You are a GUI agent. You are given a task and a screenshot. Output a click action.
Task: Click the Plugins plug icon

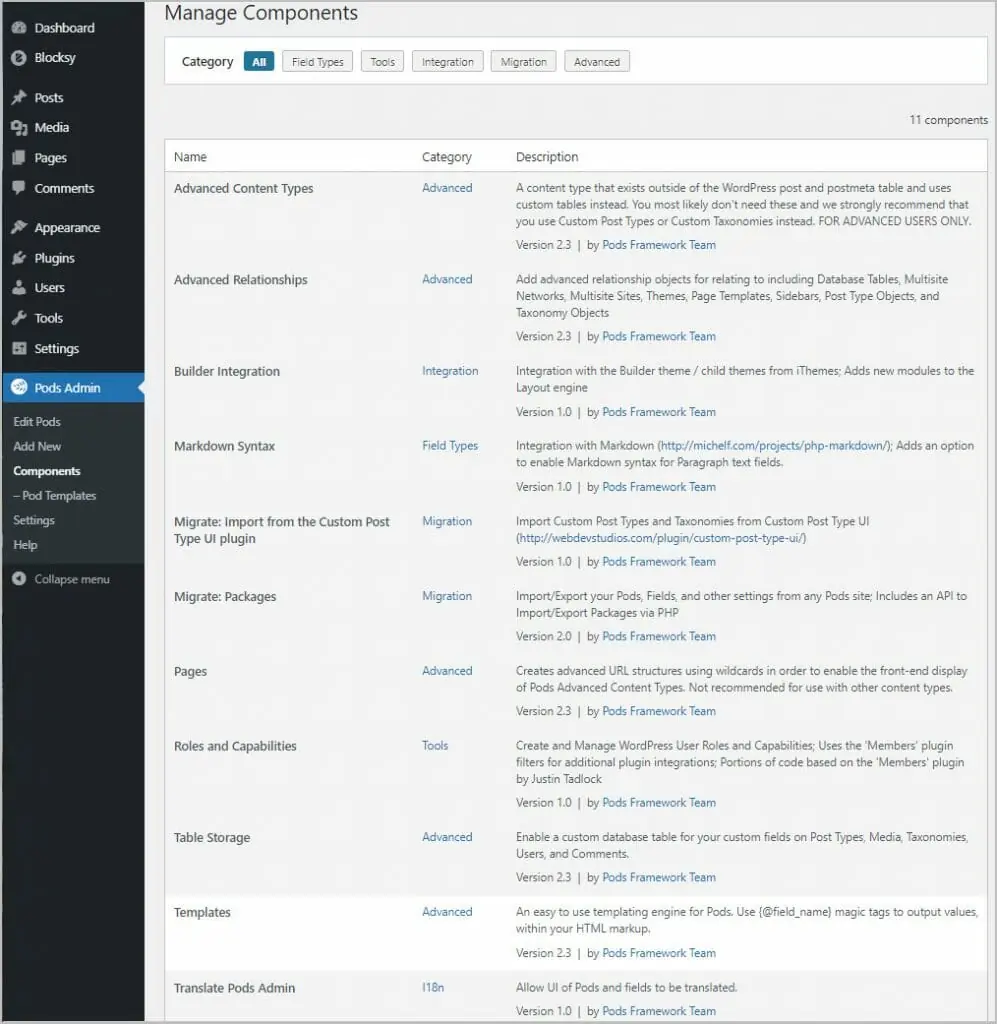19,258
